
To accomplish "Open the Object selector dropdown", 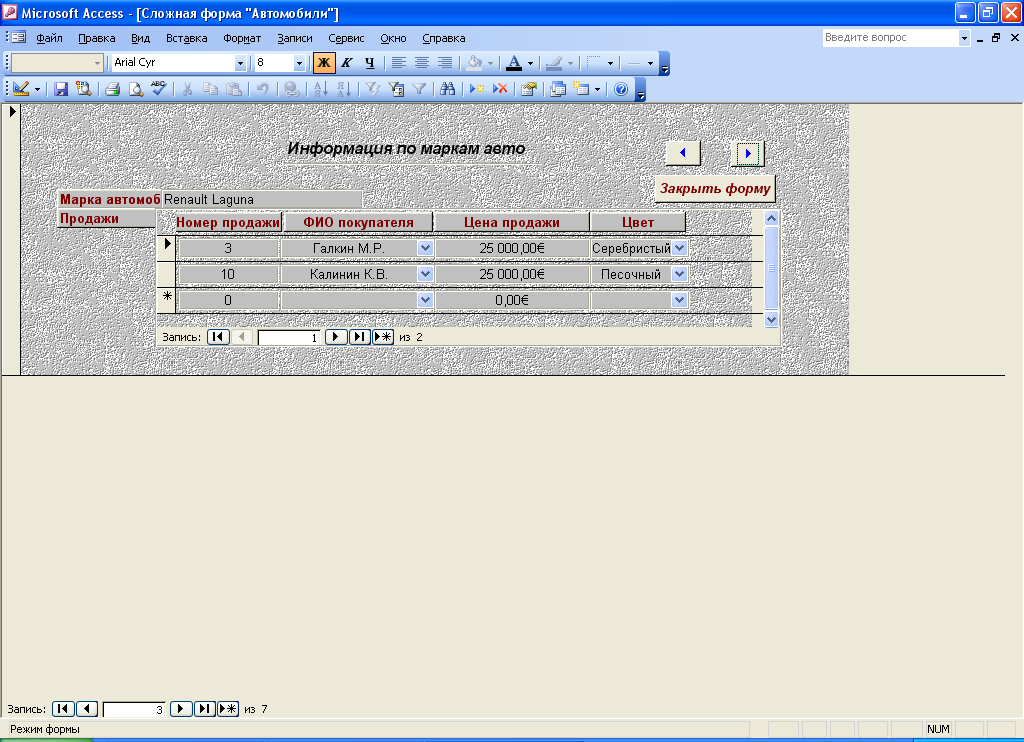I will pyautogui.click(x=97, y=63).
